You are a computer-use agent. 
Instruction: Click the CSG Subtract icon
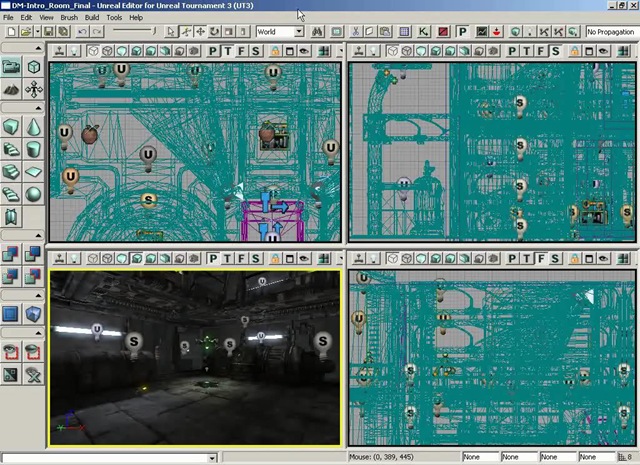[x=34, y=254]
